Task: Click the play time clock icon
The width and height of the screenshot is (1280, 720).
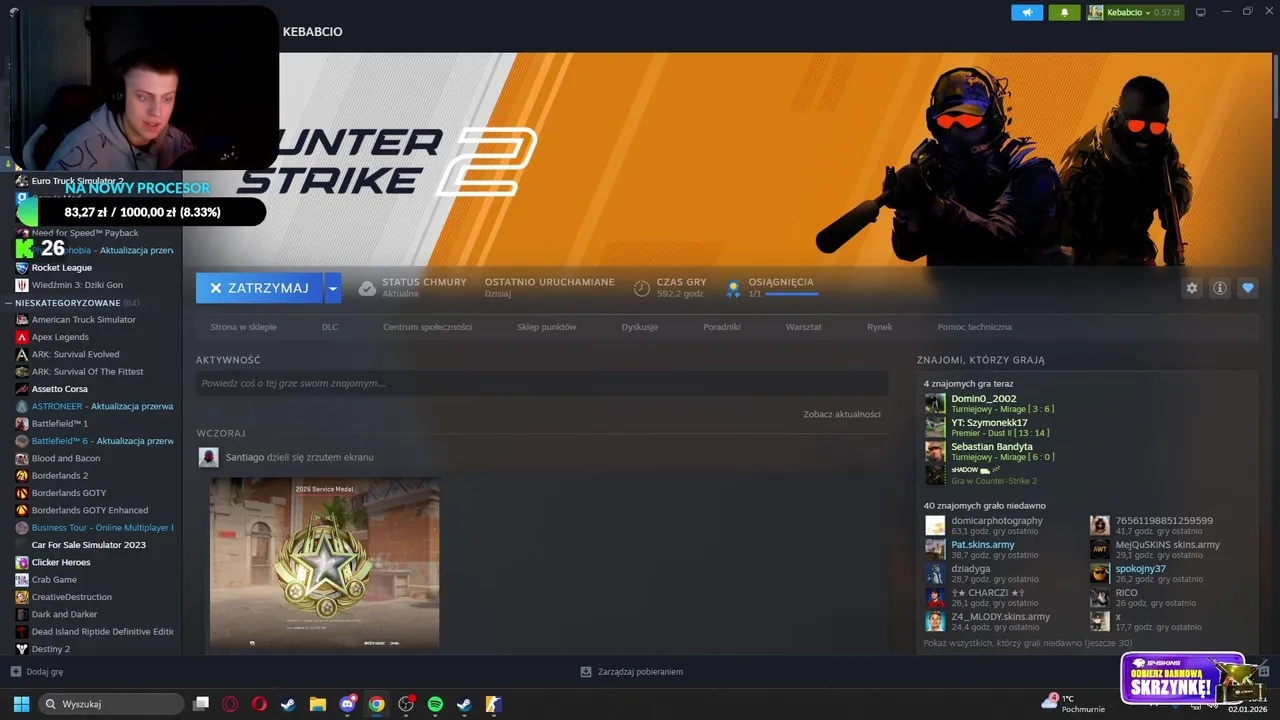Action: pos(642,288)
